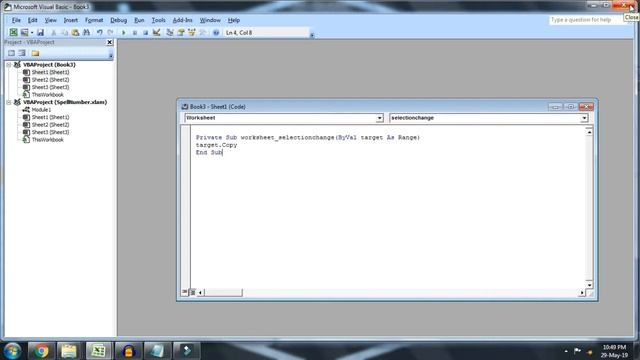Click the code window vertical scroll up arrow

tap(589, 132)
